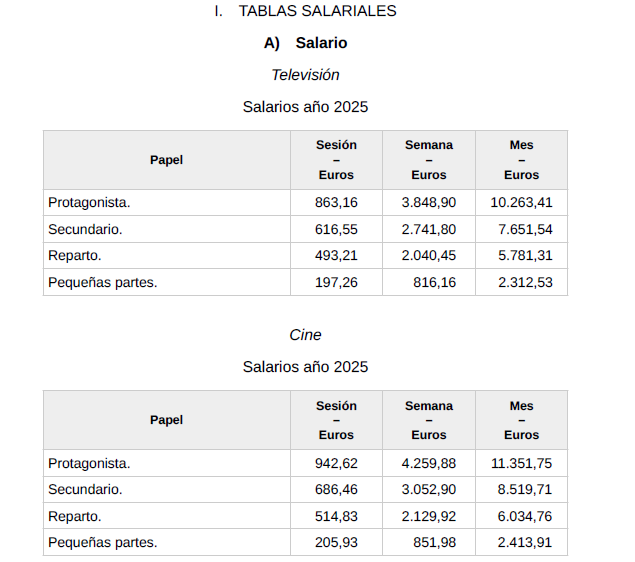This screenshot has height=562, width=635.
Task: Select the monthly value 7.651,54
Action: click(525, 229)
